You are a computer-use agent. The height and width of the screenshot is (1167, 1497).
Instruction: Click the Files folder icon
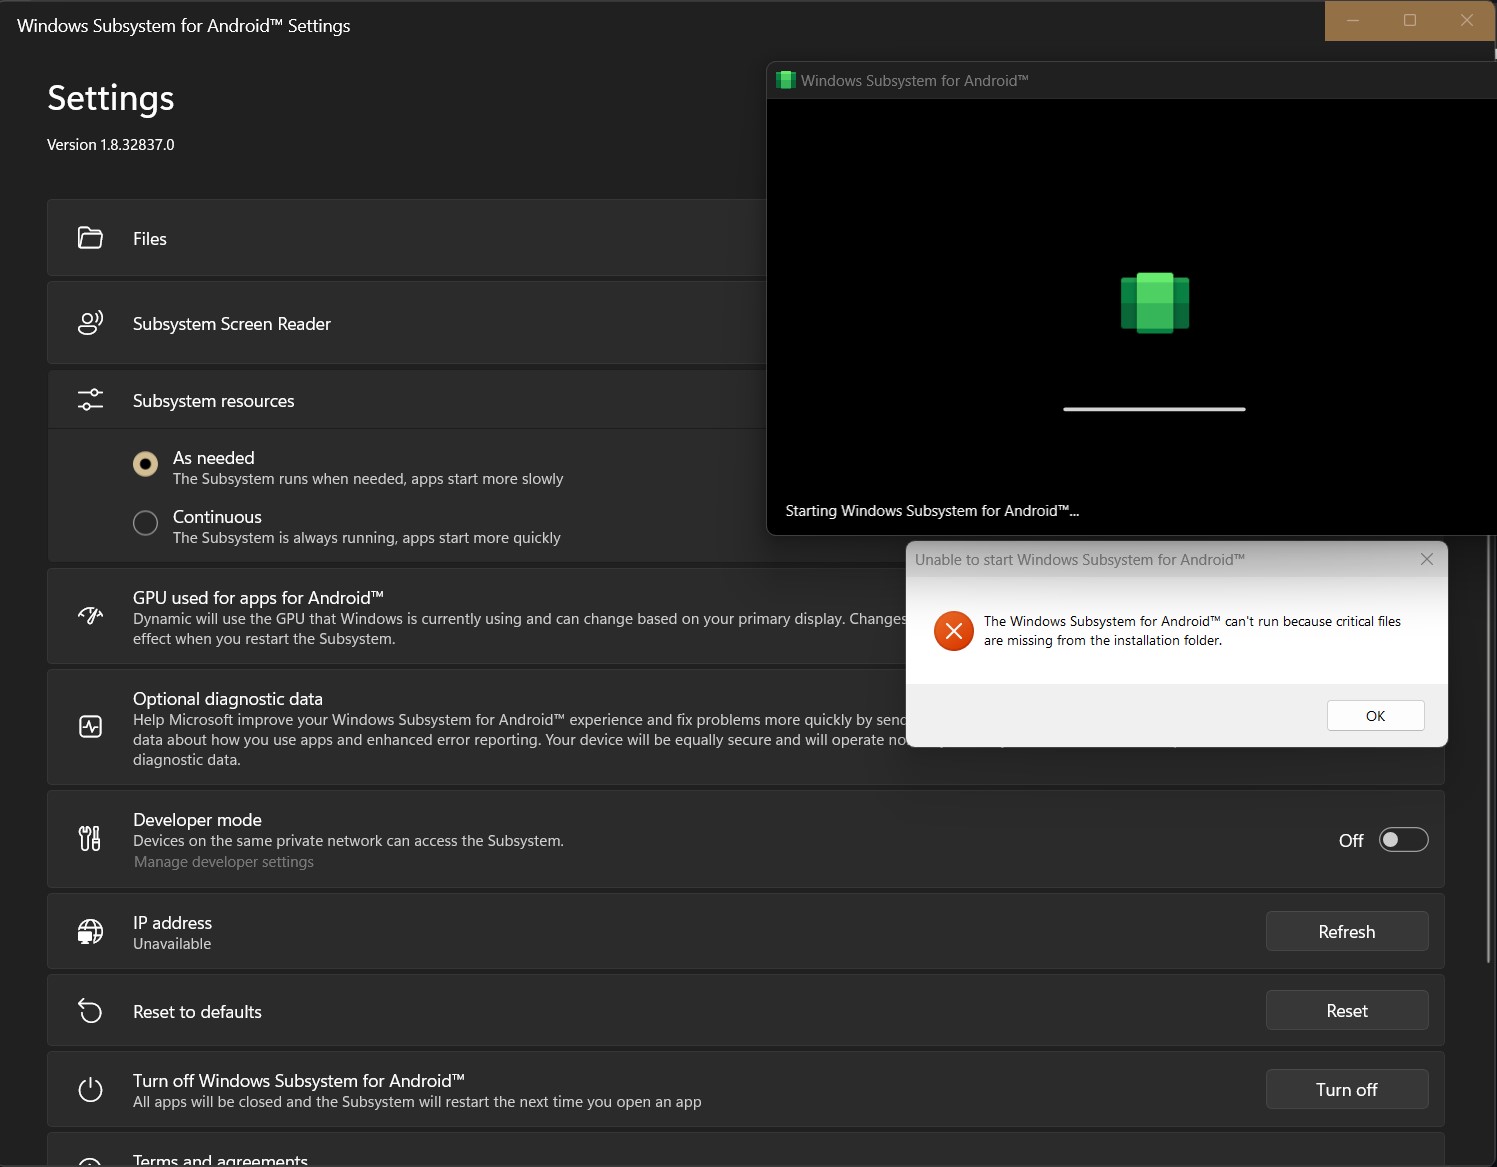click(x=90, y=238)
